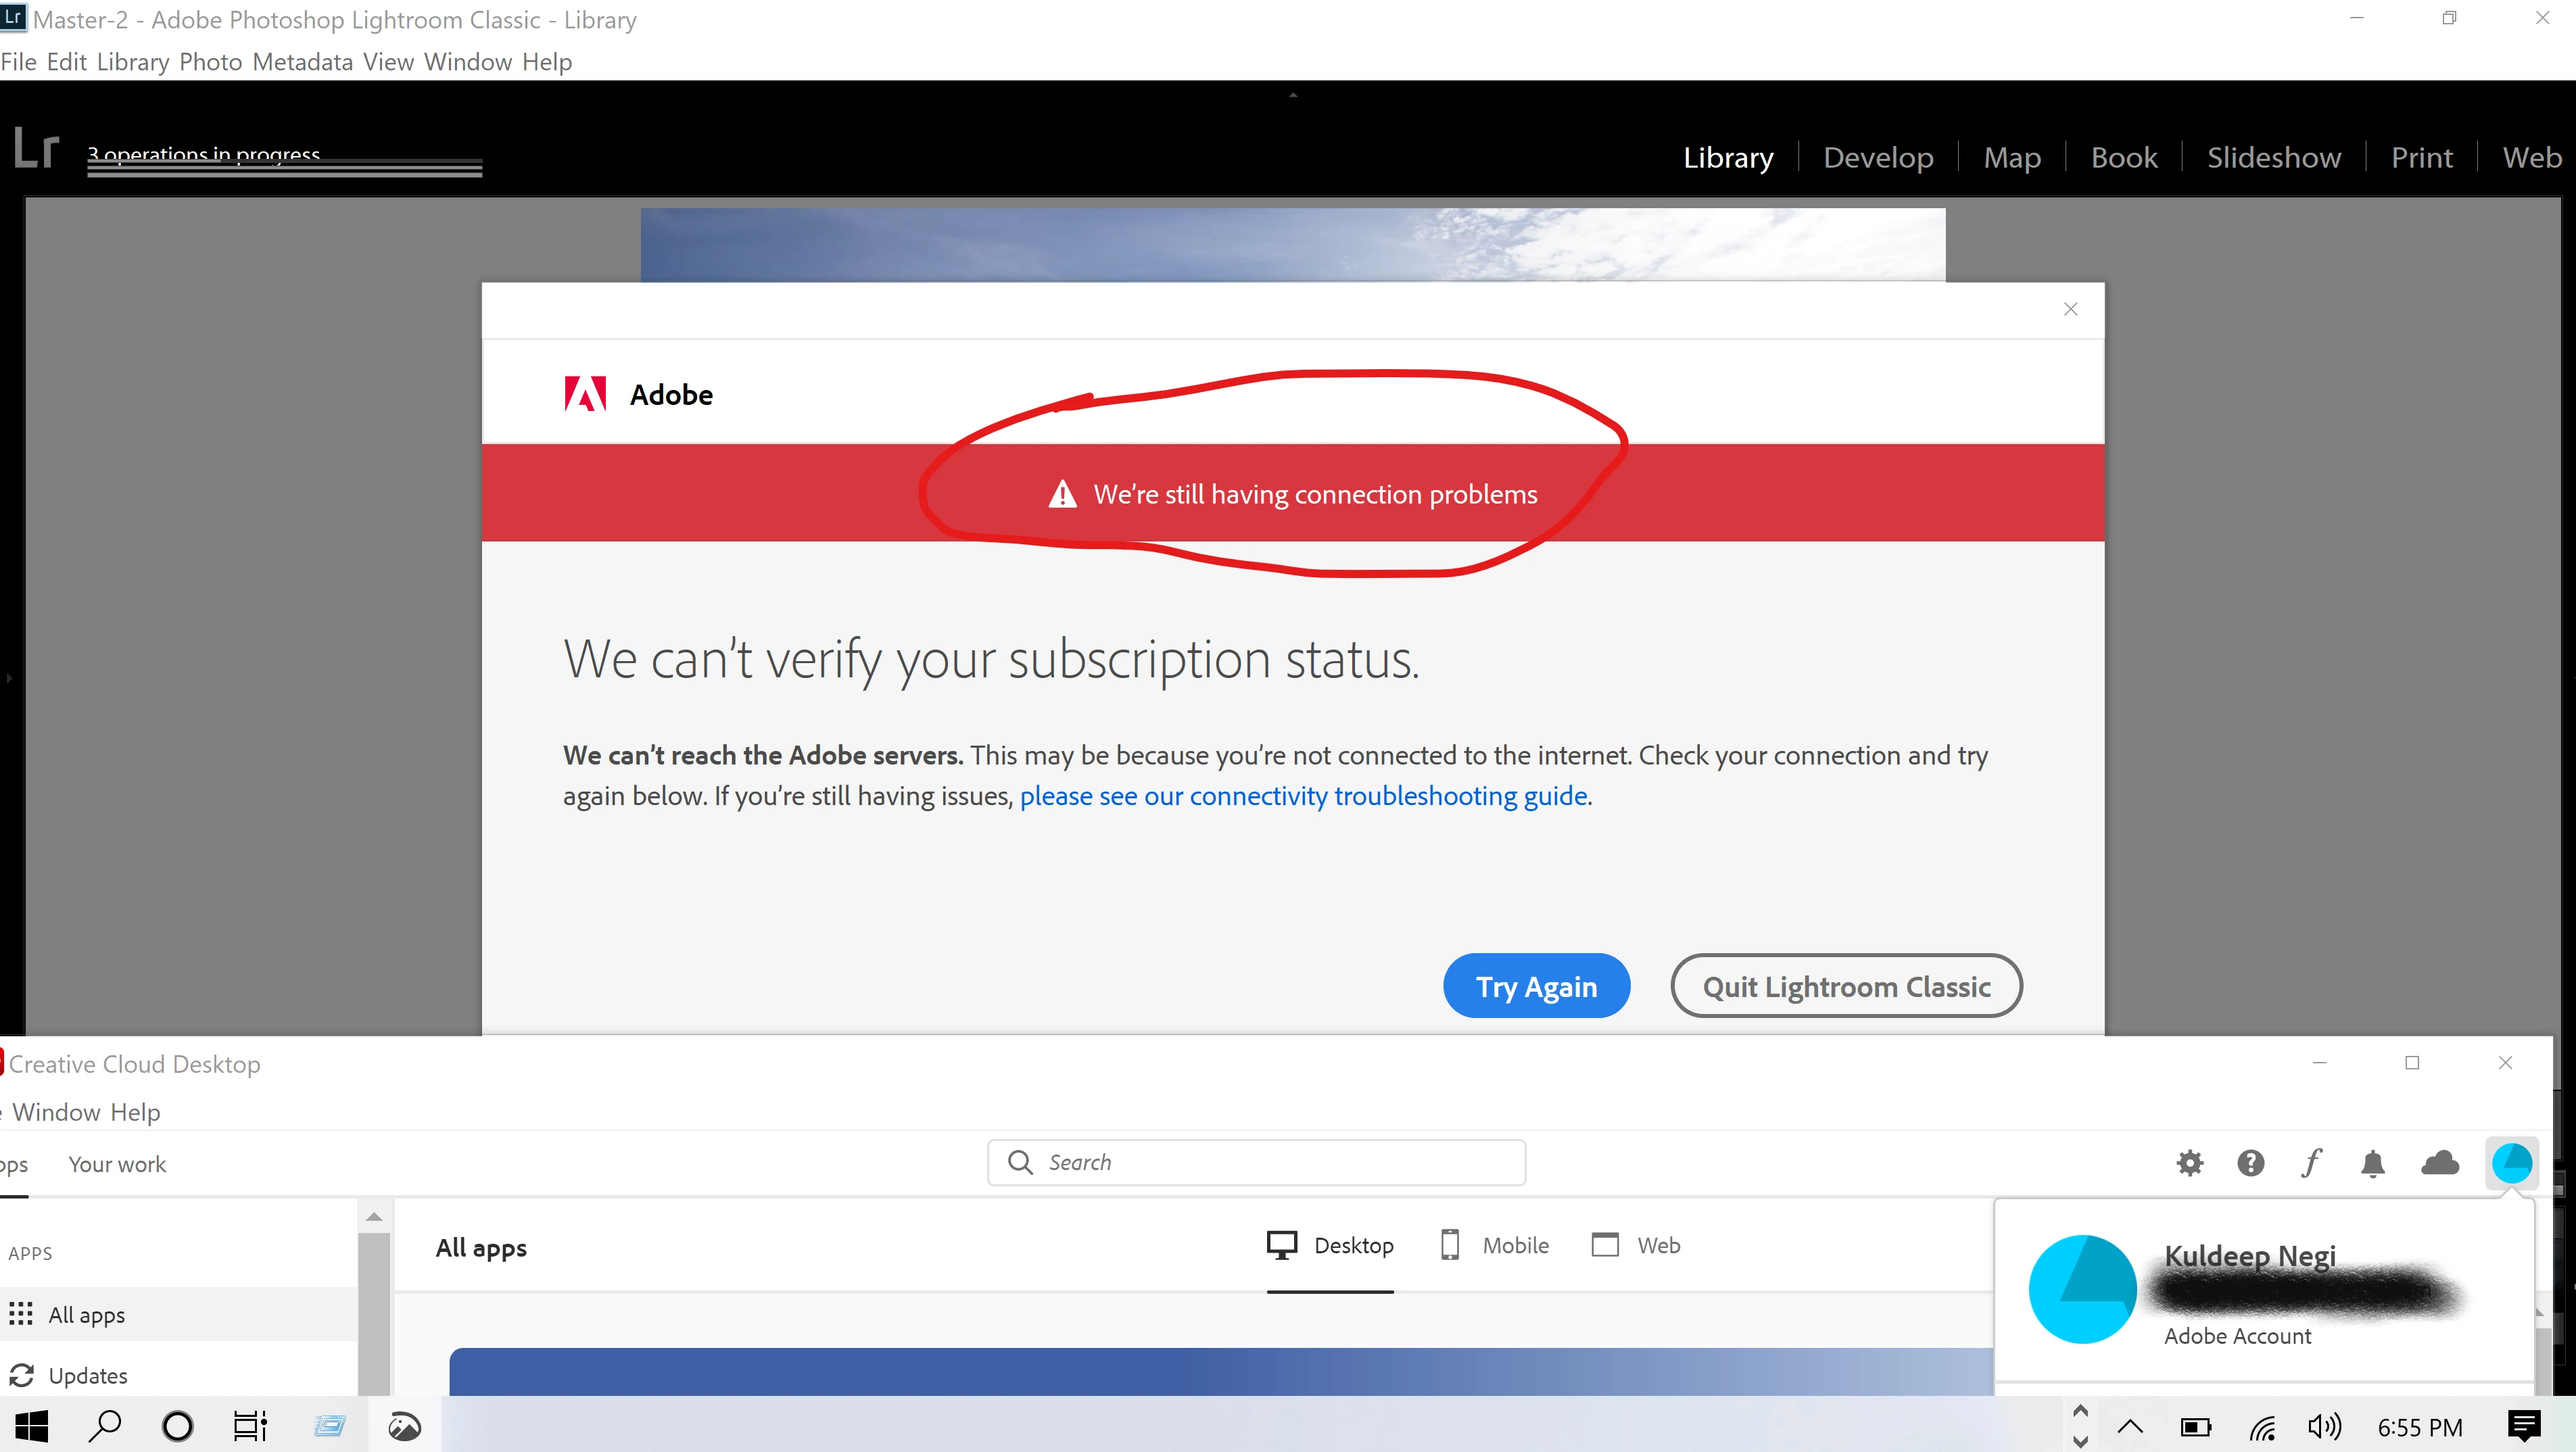Open Creative Cloud Help menu
This screenshot has width=2576, height=1452.
coord(135,1113)
